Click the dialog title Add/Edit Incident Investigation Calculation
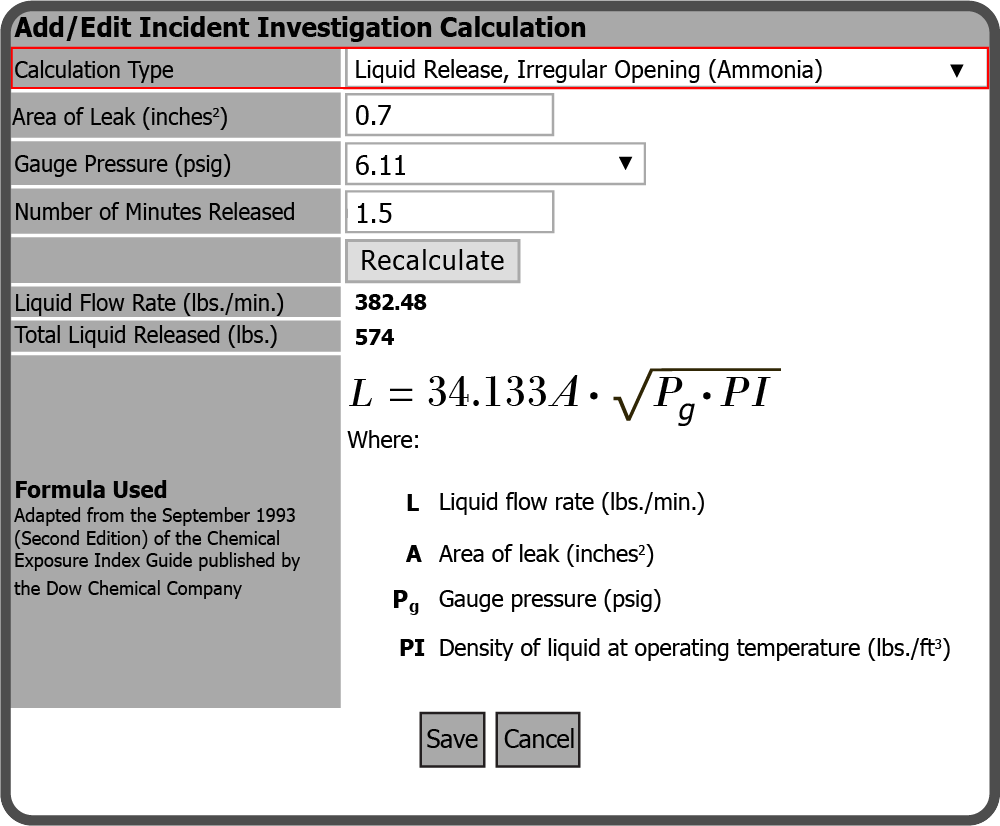The image size is (1000, 826). click(x=300, y=28)
